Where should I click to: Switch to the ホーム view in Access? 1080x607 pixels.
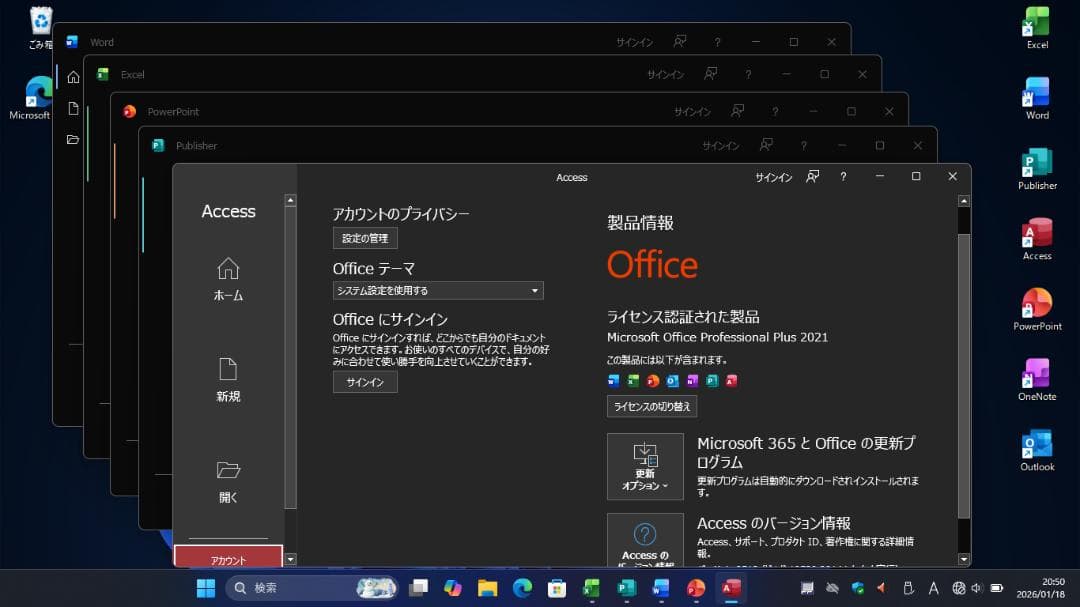229,278
